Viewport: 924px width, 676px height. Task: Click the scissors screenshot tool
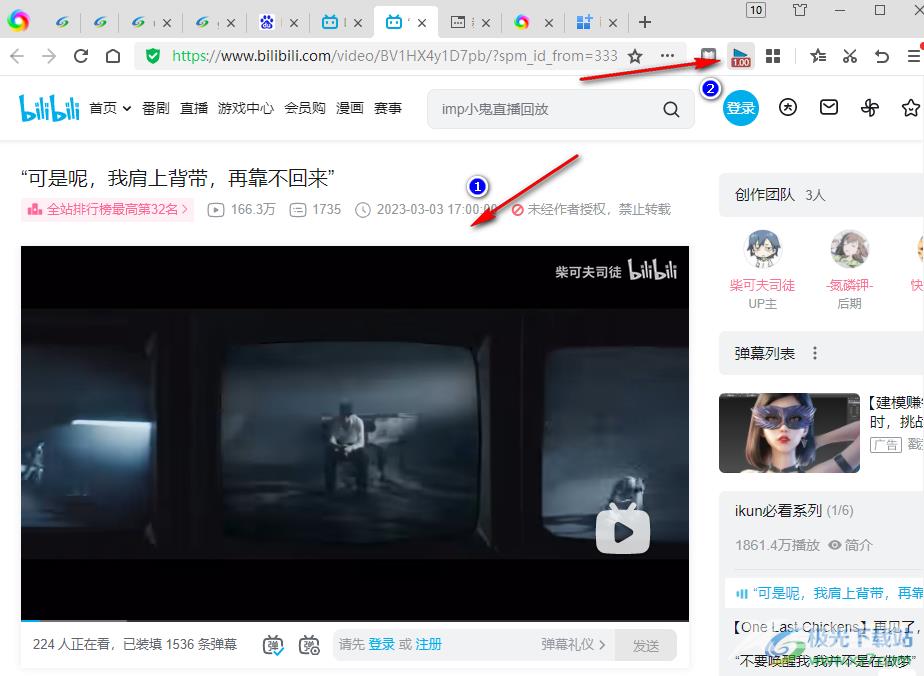click(x=849, y=56)
